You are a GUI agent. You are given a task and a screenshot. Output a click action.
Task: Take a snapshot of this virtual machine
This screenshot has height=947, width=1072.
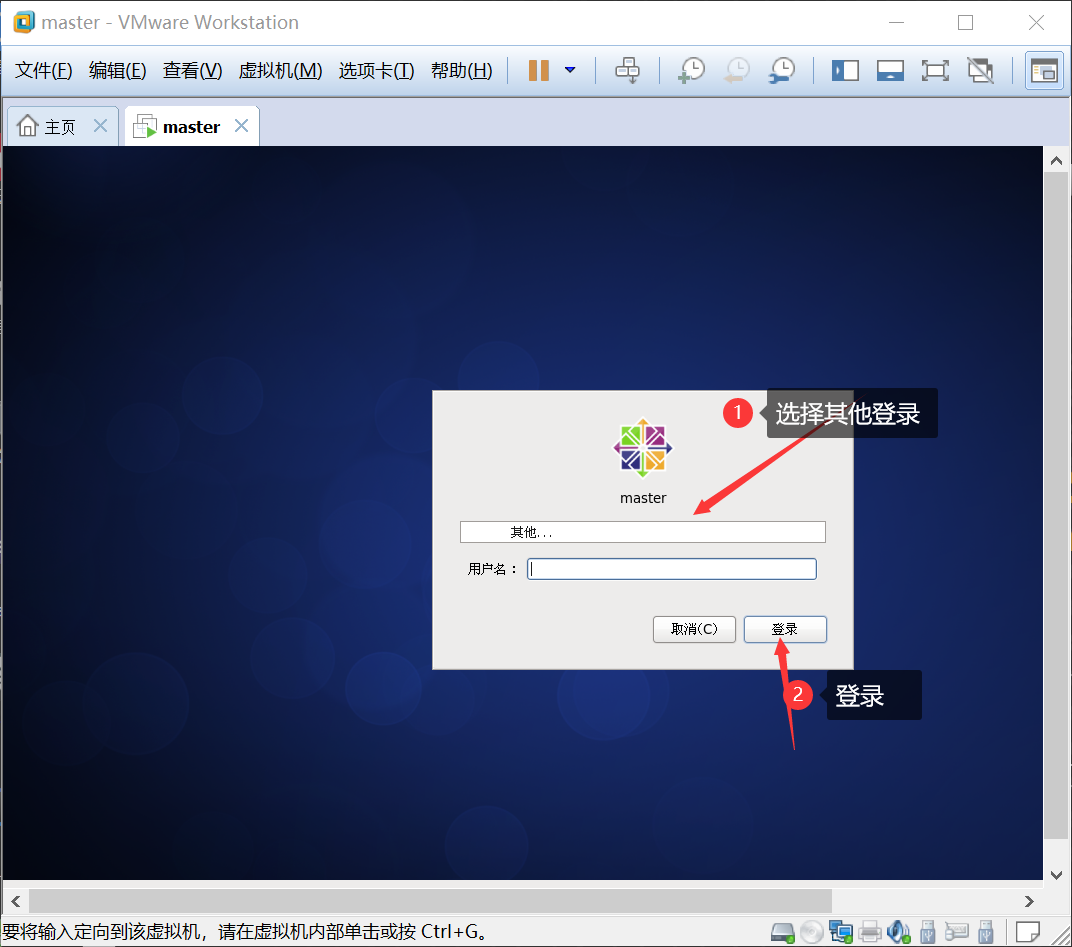691,70
